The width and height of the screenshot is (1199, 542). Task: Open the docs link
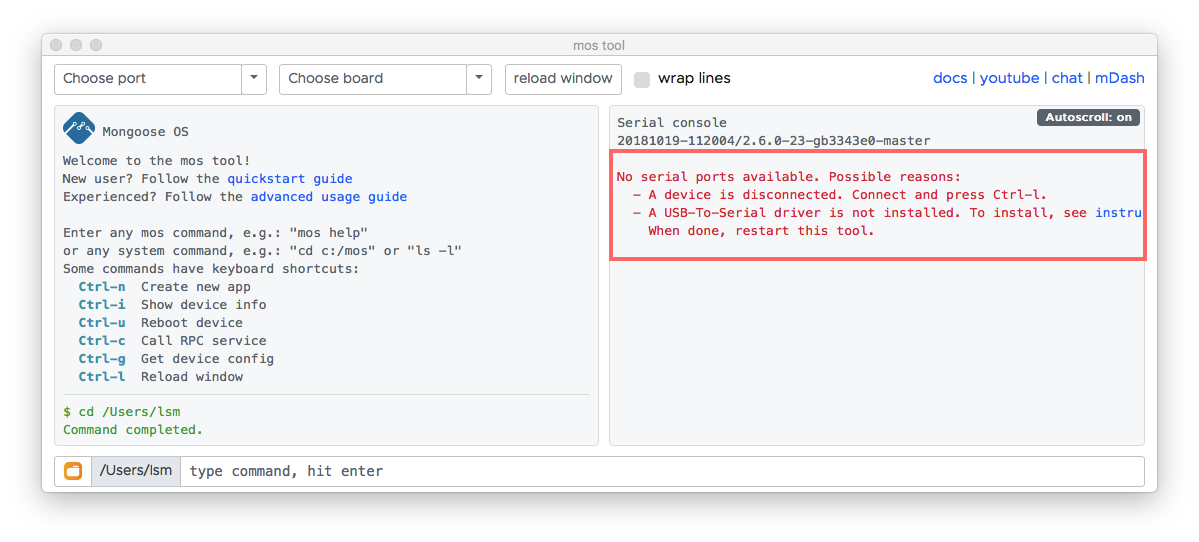(950, 78)
